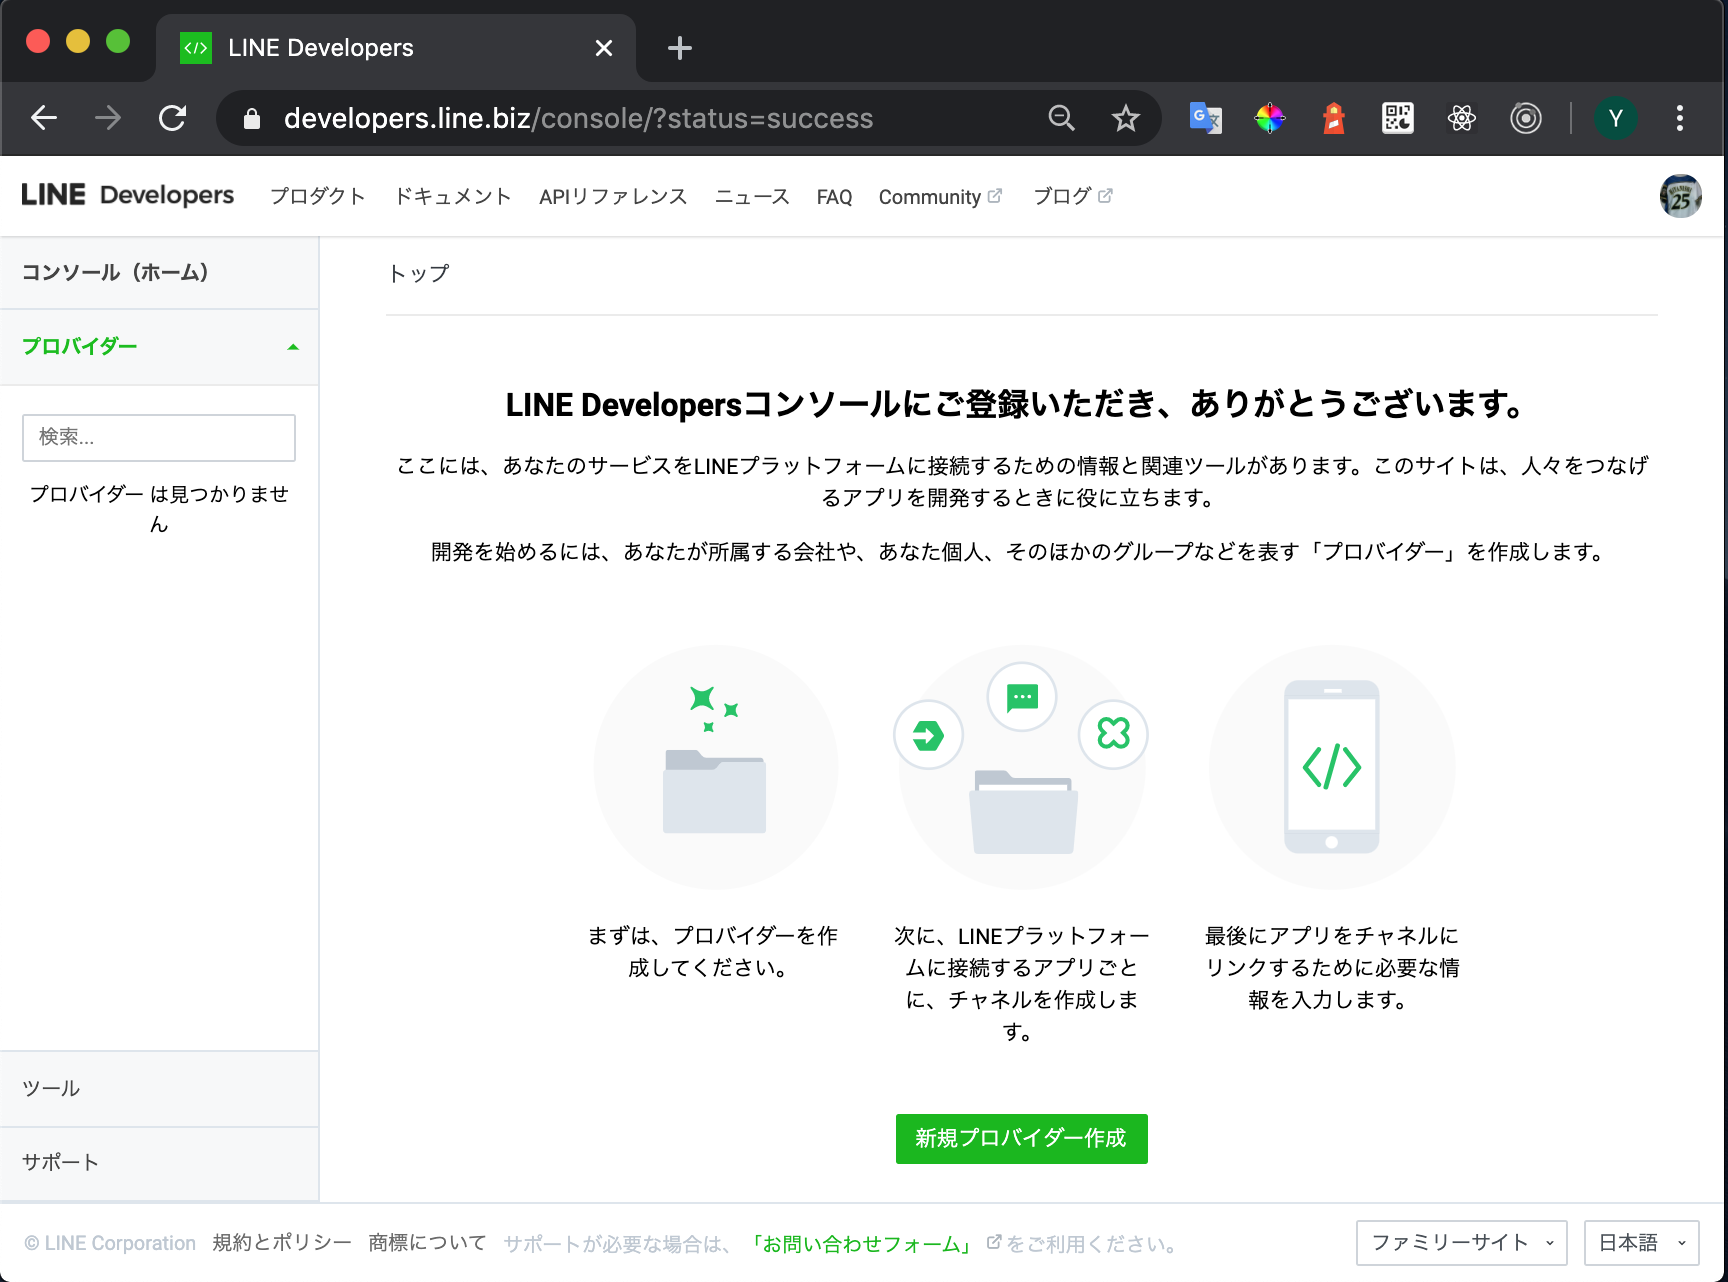Image resolution: width=1728 pixels, height=1282 pixels.
Task: Click the 新規プロバイダー作成 button
Action: click(1021, 1139)
